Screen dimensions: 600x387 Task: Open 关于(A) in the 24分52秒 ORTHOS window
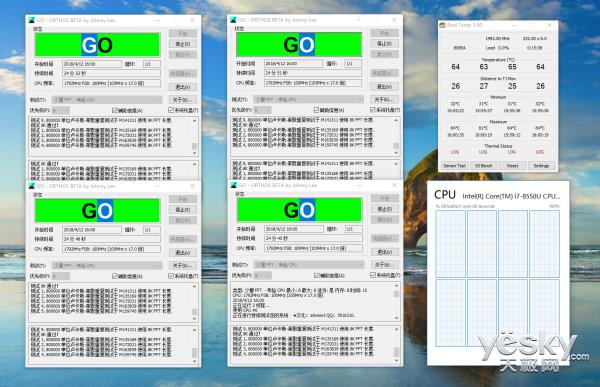[183, 100]
